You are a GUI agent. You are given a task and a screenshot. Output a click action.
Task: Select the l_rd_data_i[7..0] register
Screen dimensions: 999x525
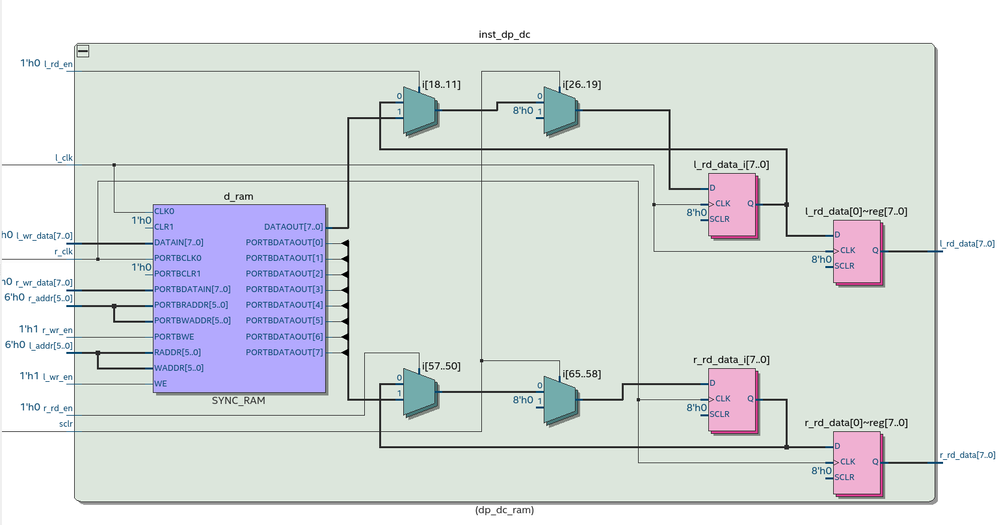pyautogui.click(x=733, y=205)
